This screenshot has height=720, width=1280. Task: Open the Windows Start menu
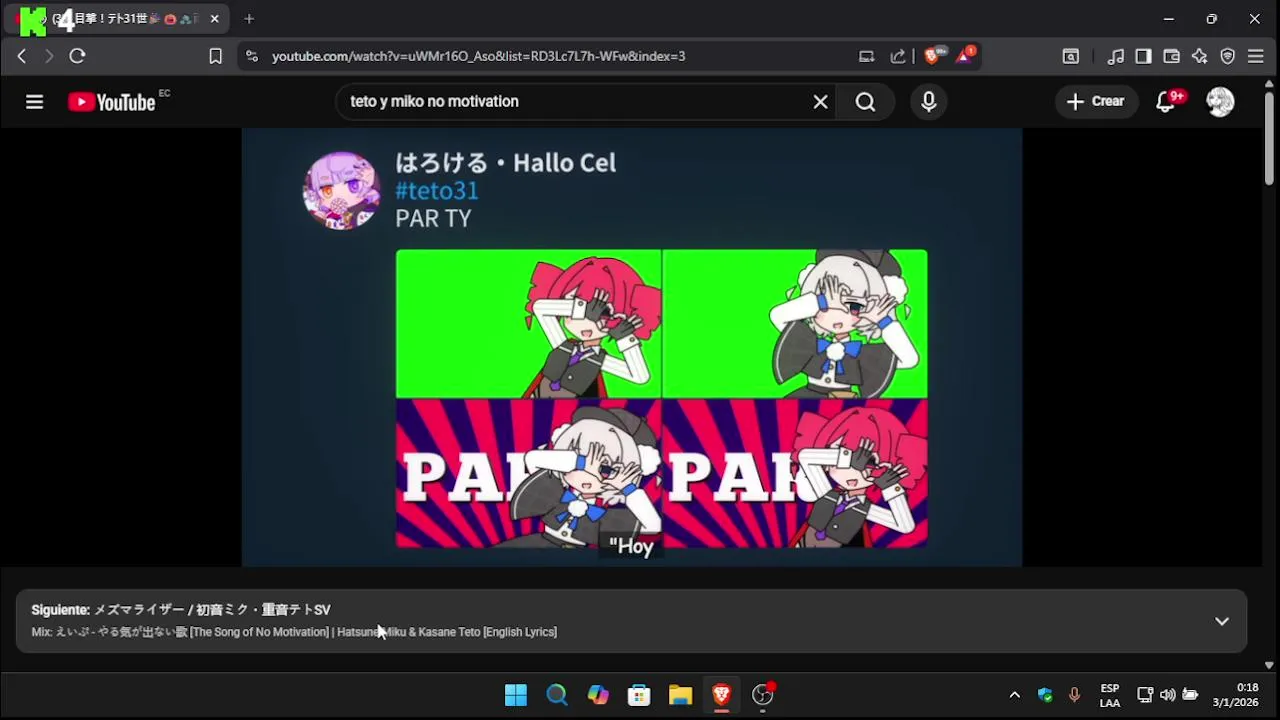coord(516,695)
